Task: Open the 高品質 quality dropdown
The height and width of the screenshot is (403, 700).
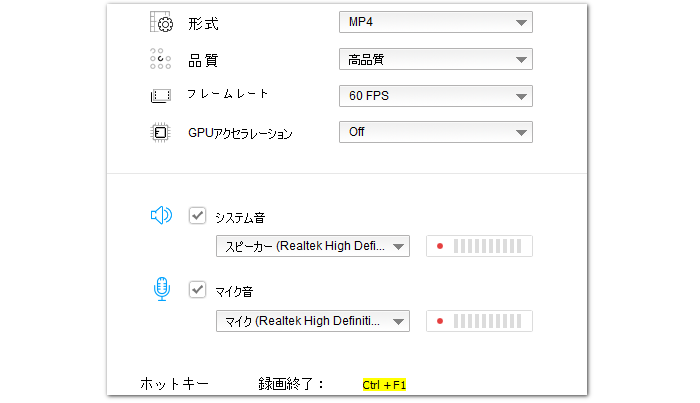Action: pos(435,60)
